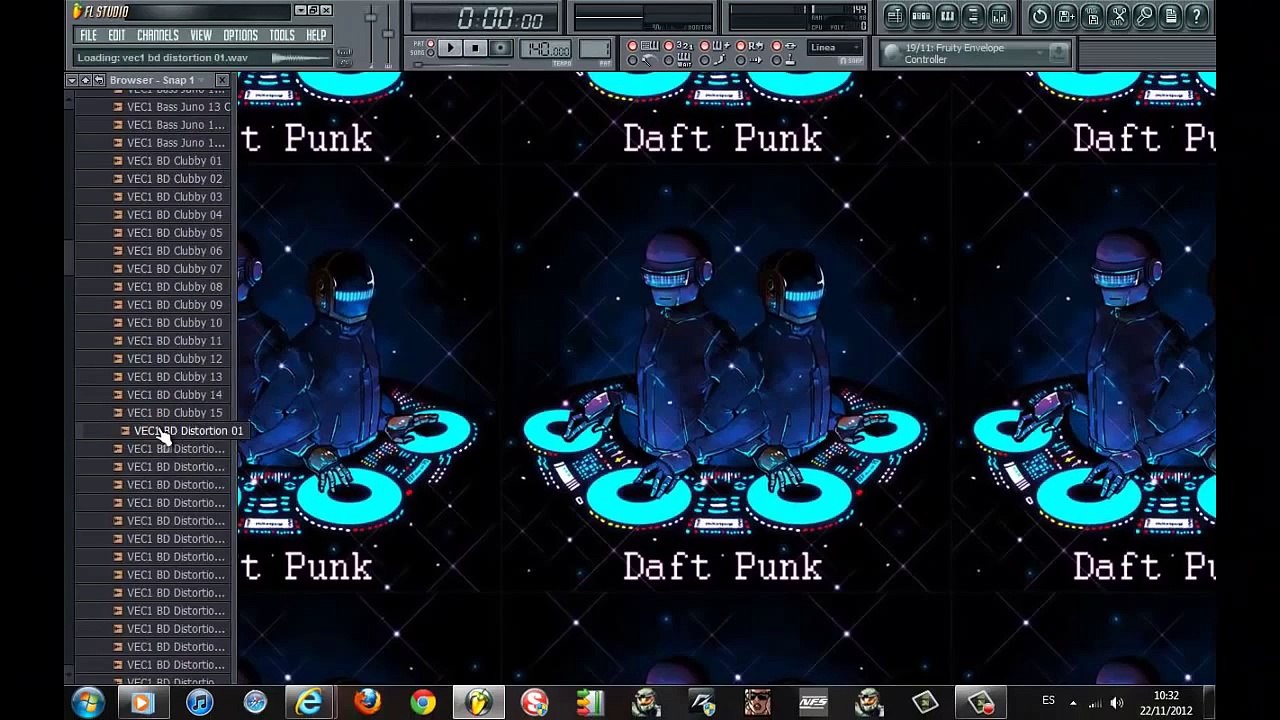Open Firefox from the taskbar

(367, 702)
